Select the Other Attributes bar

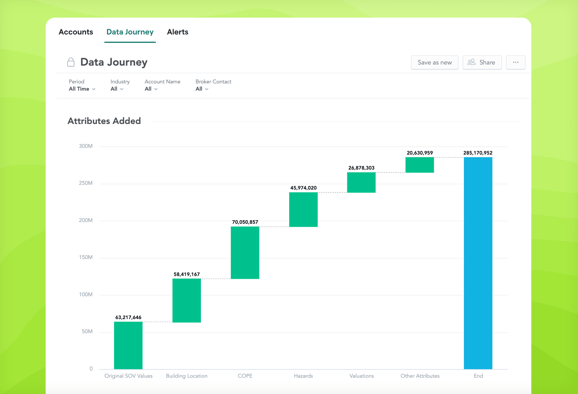(419, 165)
